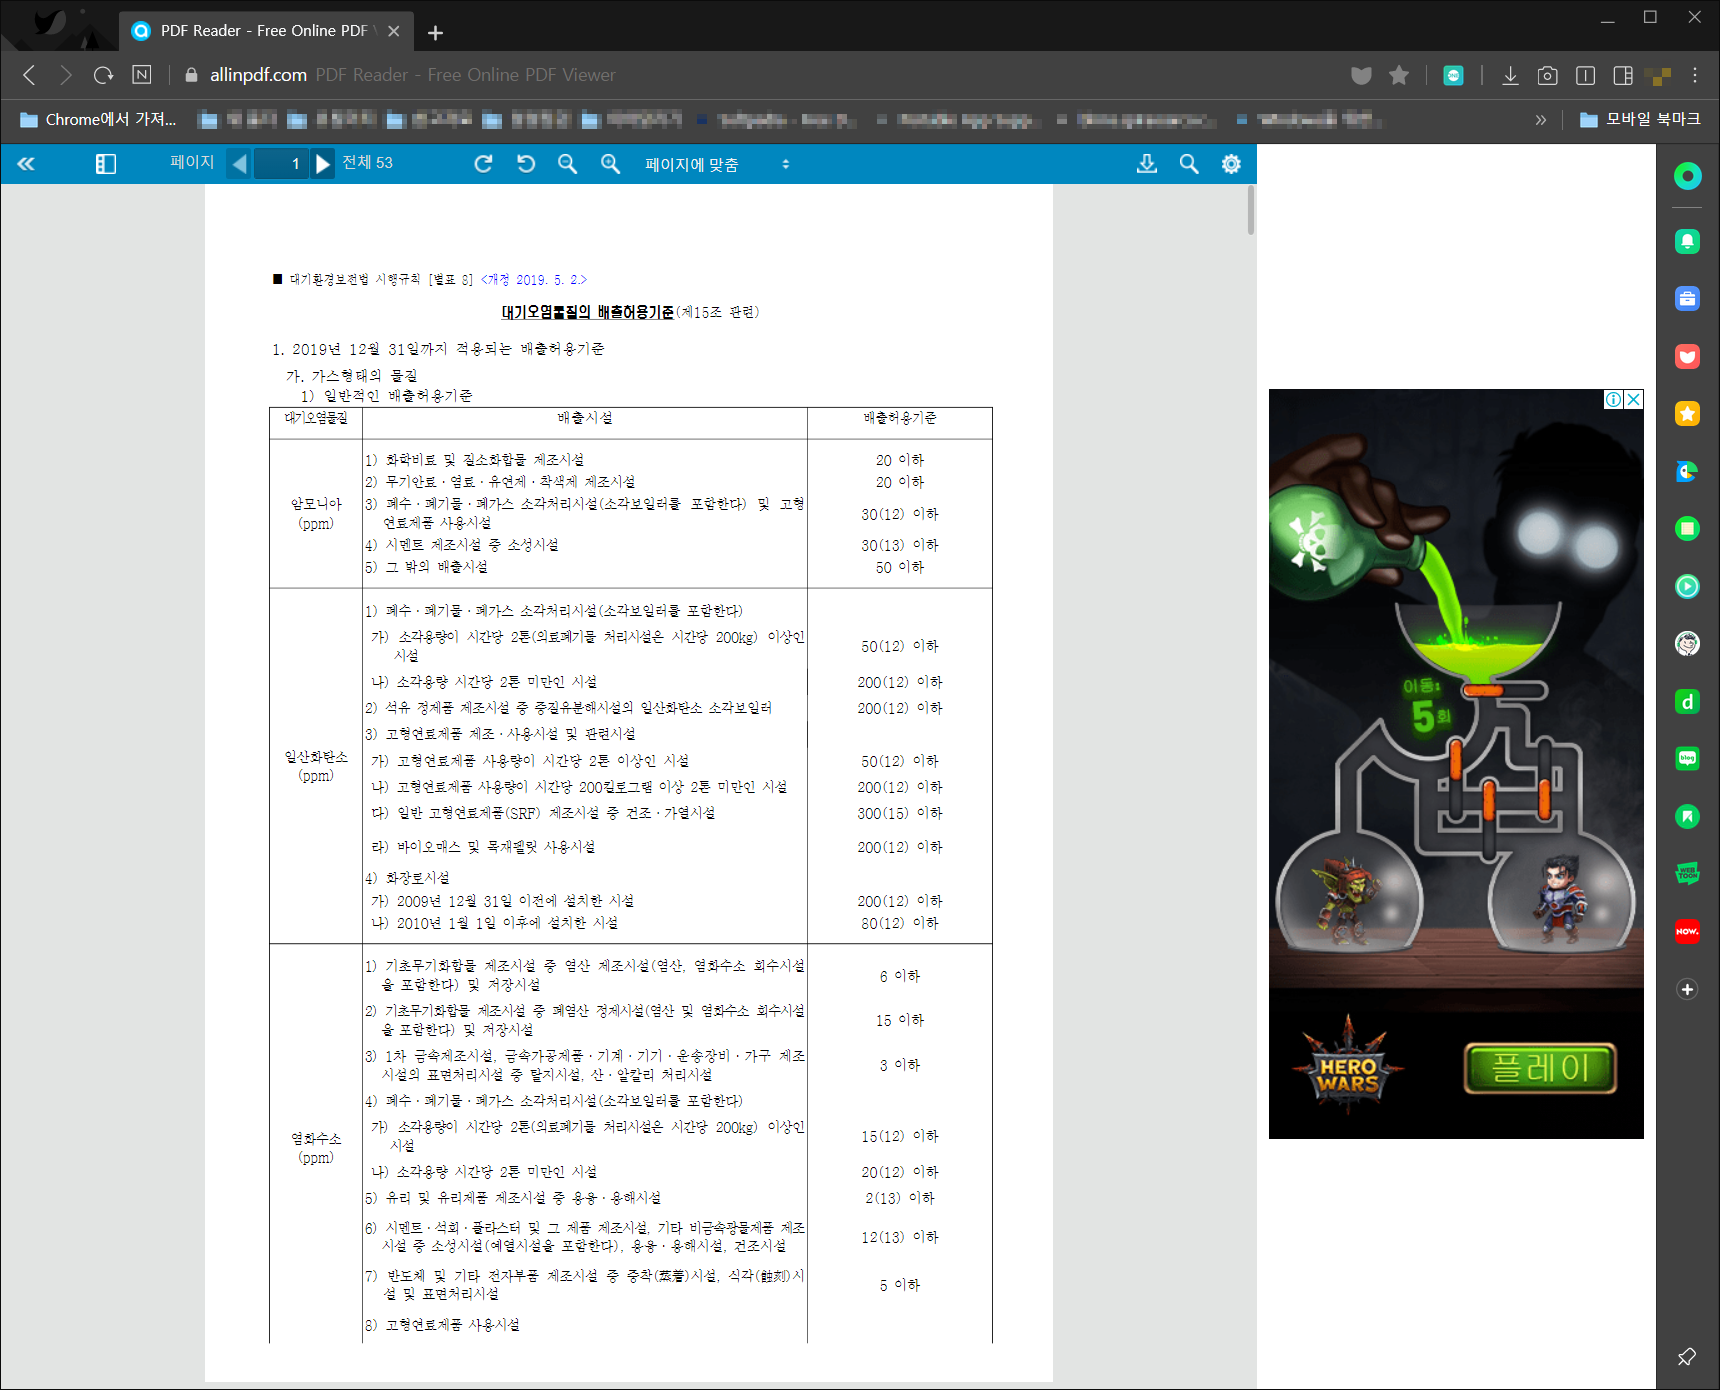Click the browser forward arrow
The height and width of the screenshot is (1390, 1720).
click(66, 75)
